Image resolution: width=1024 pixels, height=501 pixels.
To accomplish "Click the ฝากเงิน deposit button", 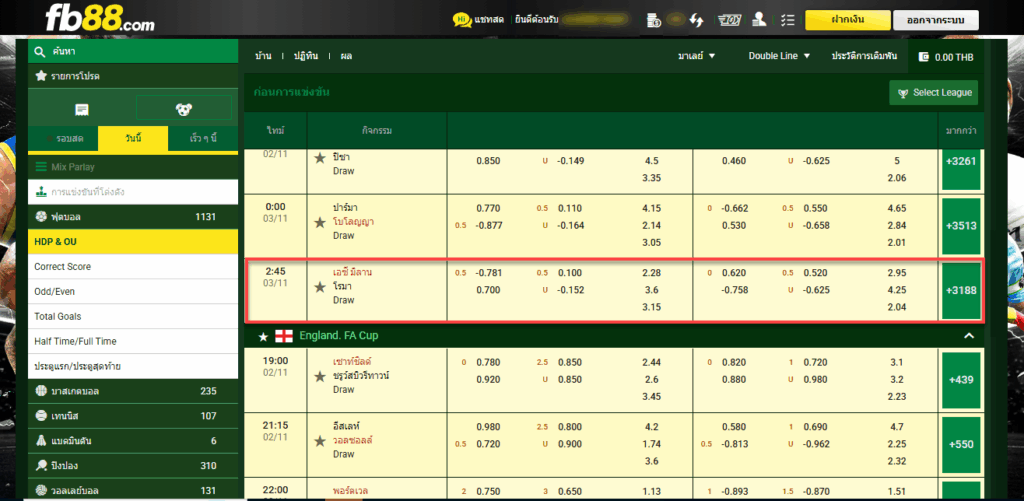I will (847, 20).
